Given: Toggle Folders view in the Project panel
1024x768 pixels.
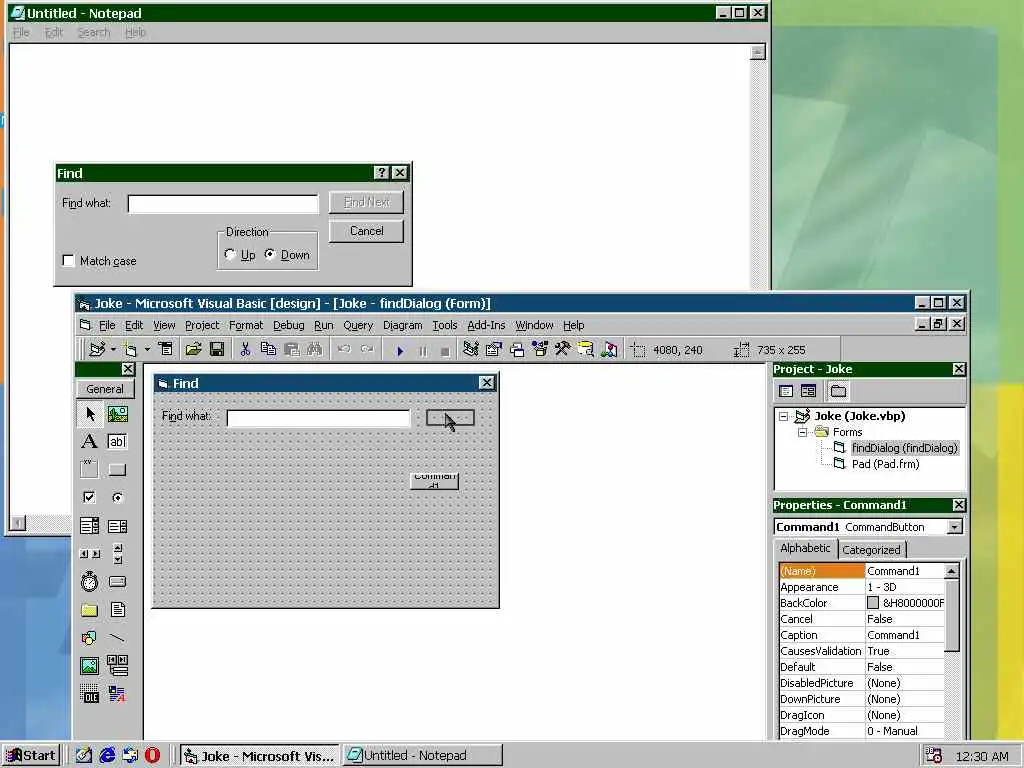Looking at the screenshot, I should click(x=838, y=391).
